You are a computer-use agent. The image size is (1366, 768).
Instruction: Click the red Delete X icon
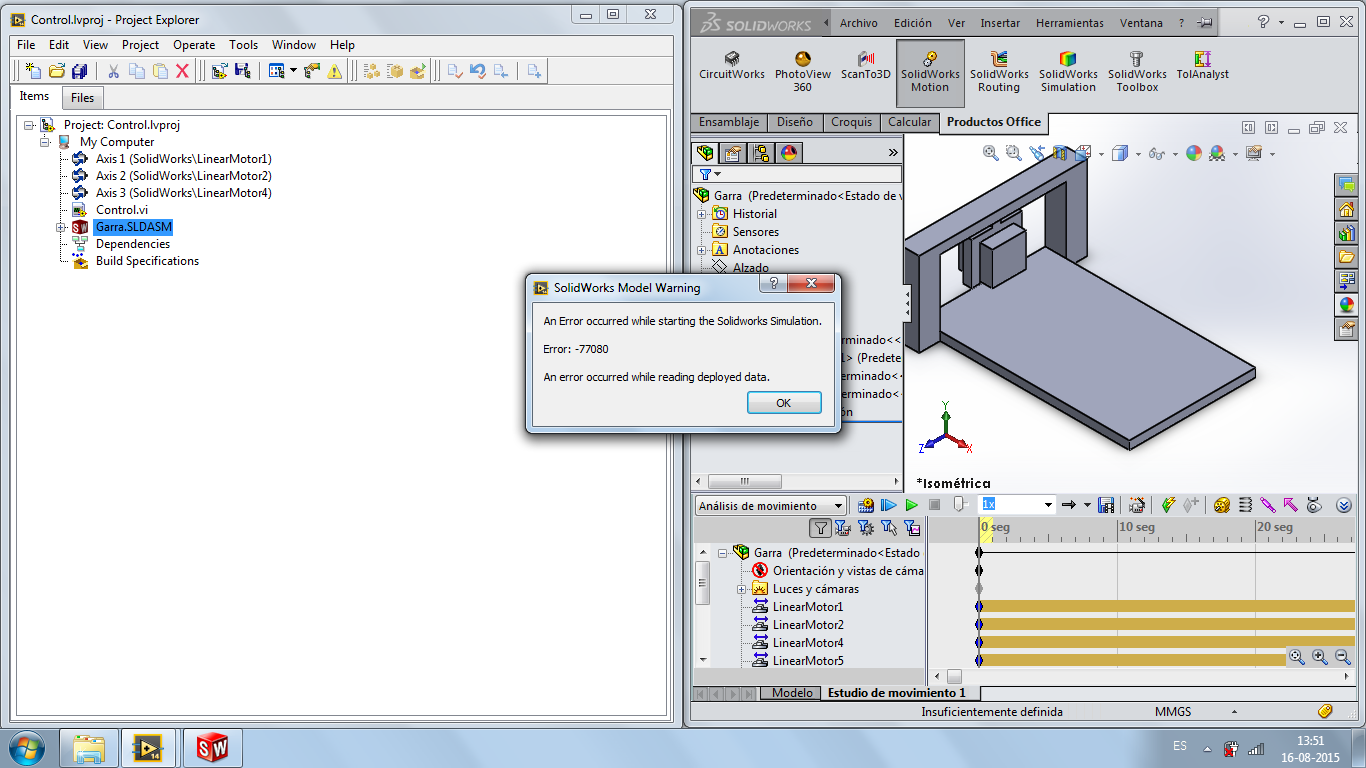click(182, 71)
